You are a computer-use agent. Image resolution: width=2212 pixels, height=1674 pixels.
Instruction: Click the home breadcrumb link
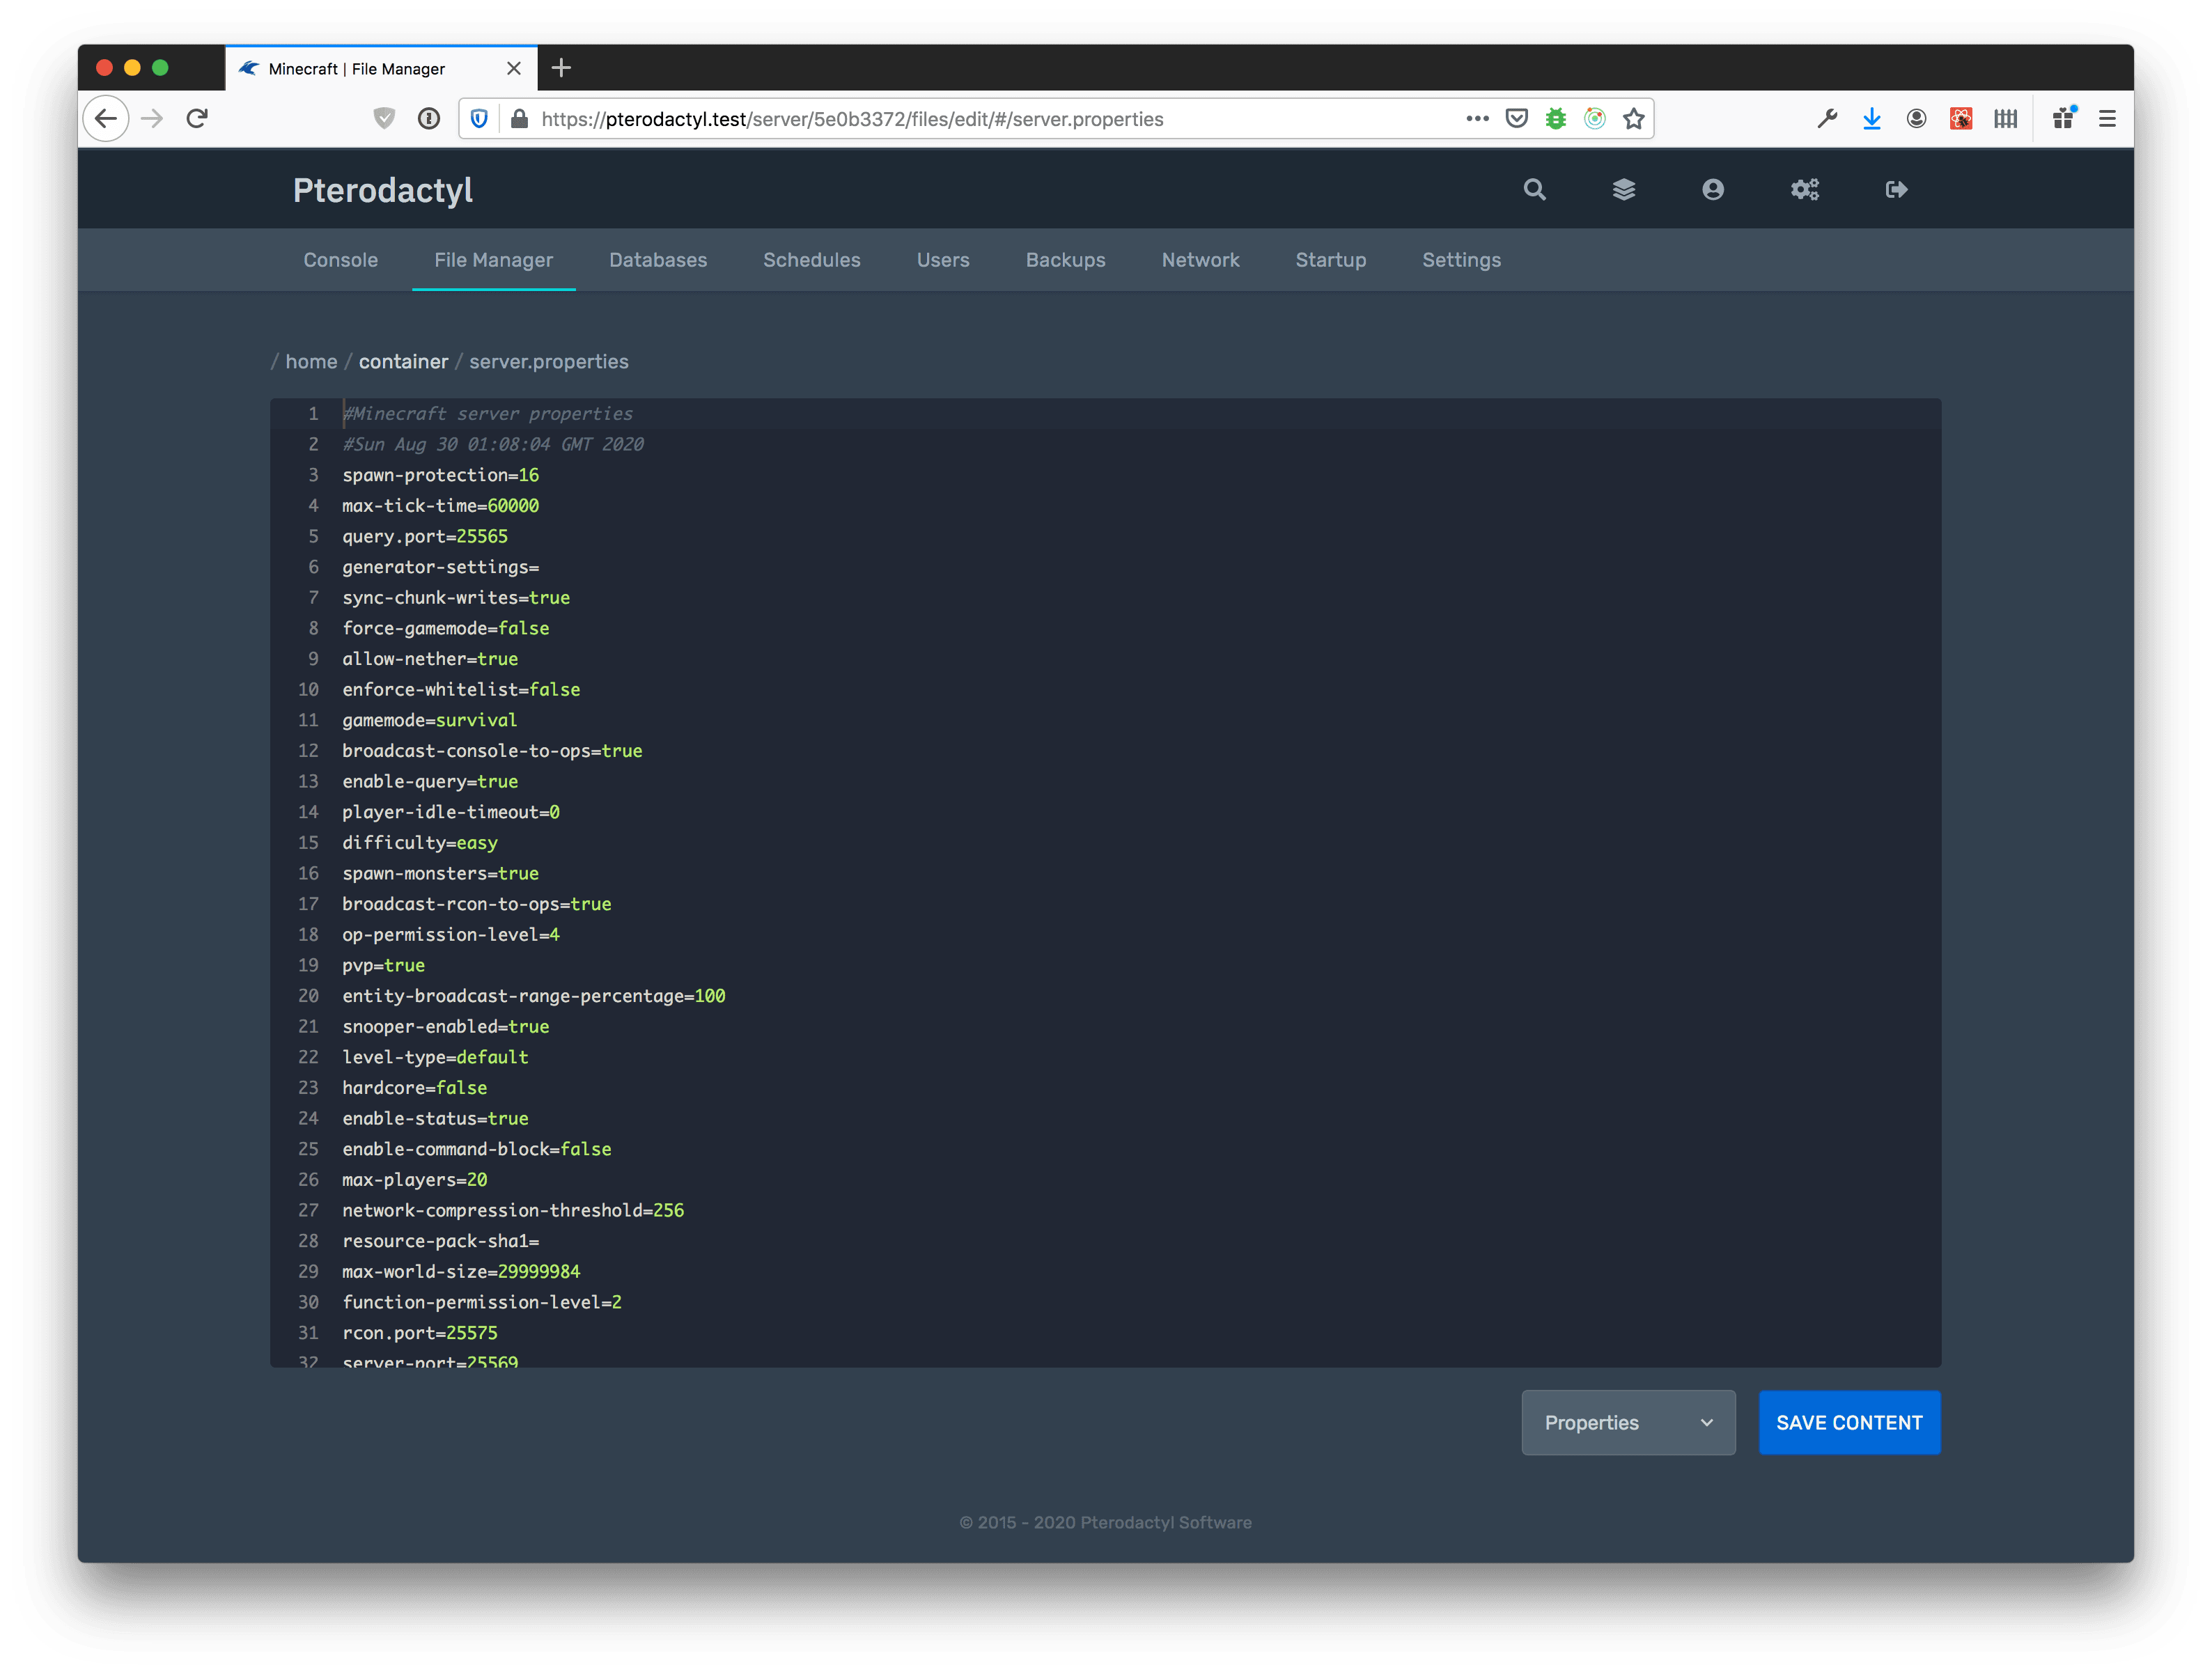coord(311,362)
